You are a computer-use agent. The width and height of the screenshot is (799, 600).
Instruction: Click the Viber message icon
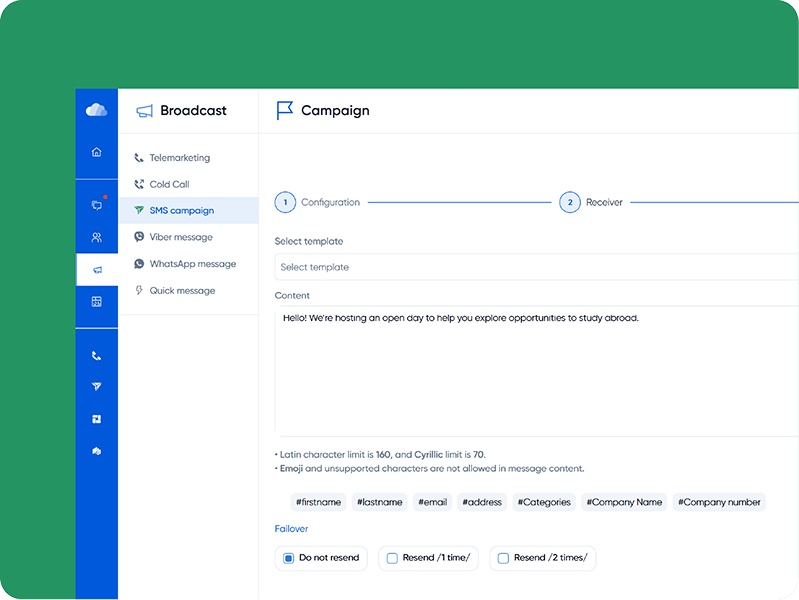click(x=139, y=237)
